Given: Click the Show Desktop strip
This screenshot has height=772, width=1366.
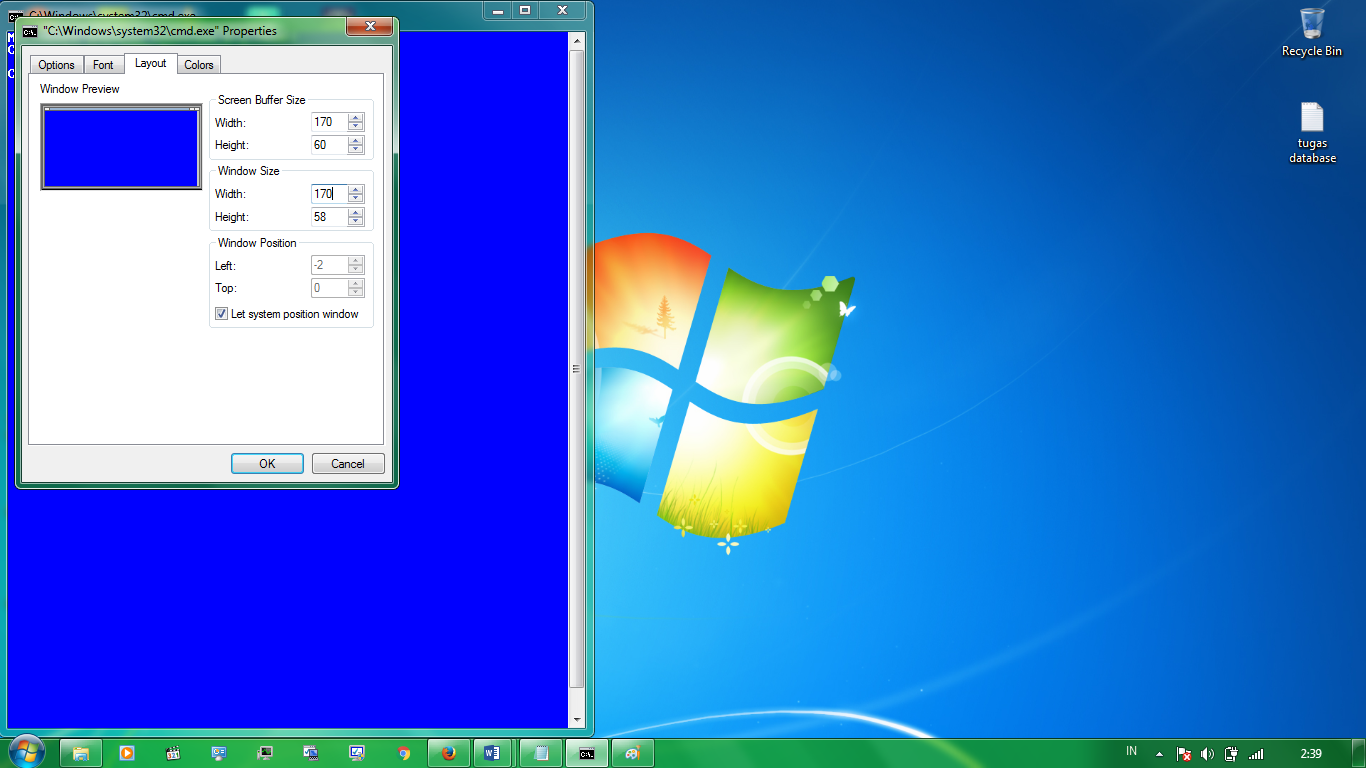Looking at the screenshot, I should (x=1359, y=753).
